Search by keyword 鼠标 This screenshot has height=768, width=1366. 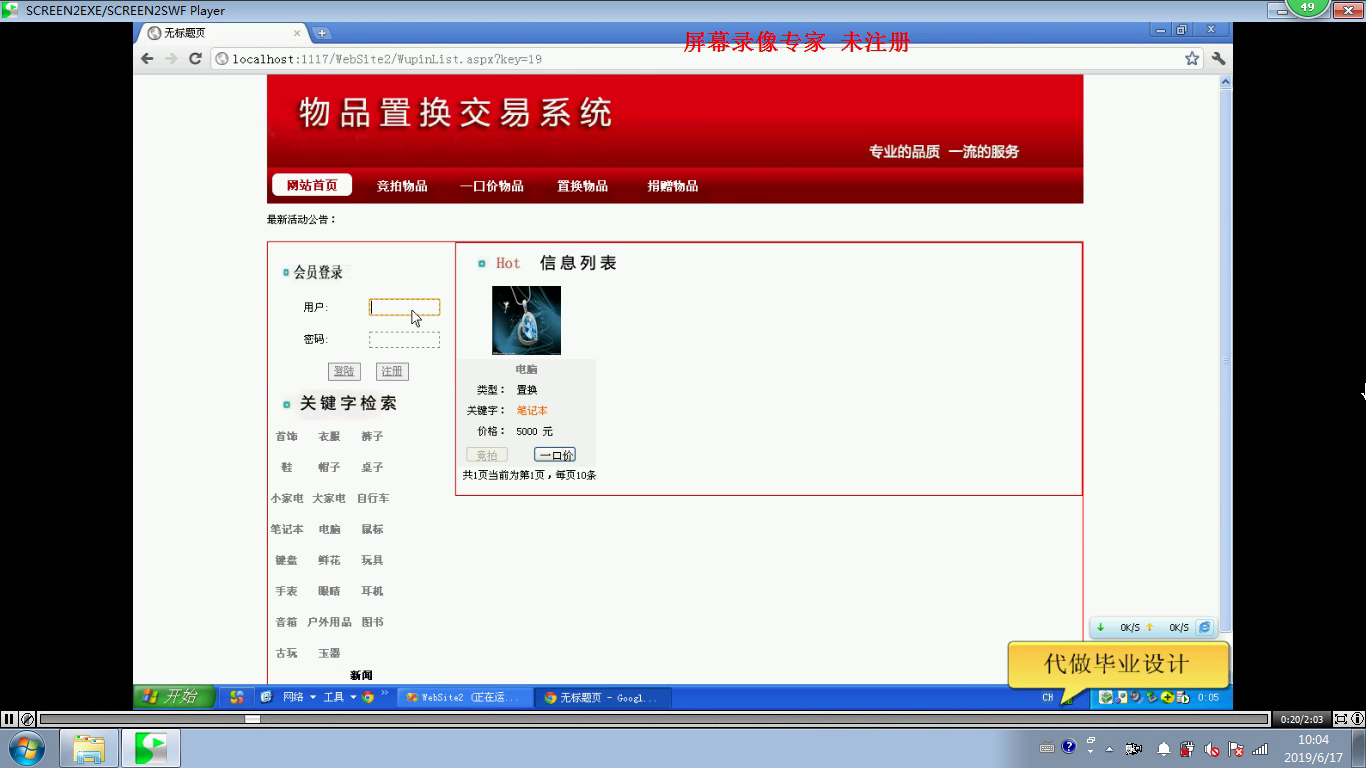pos(372,529)
